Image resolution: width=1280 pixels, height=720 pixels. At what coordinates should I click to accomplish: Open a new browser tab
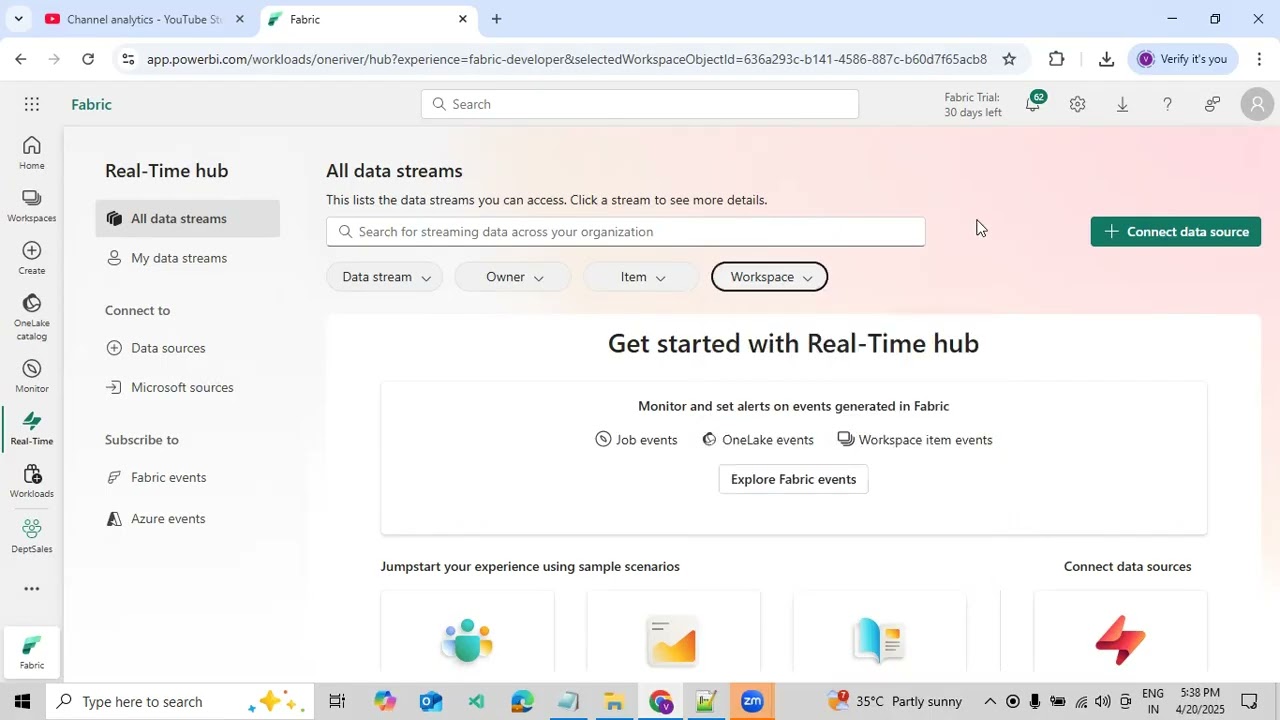click(x=496, y=19)
